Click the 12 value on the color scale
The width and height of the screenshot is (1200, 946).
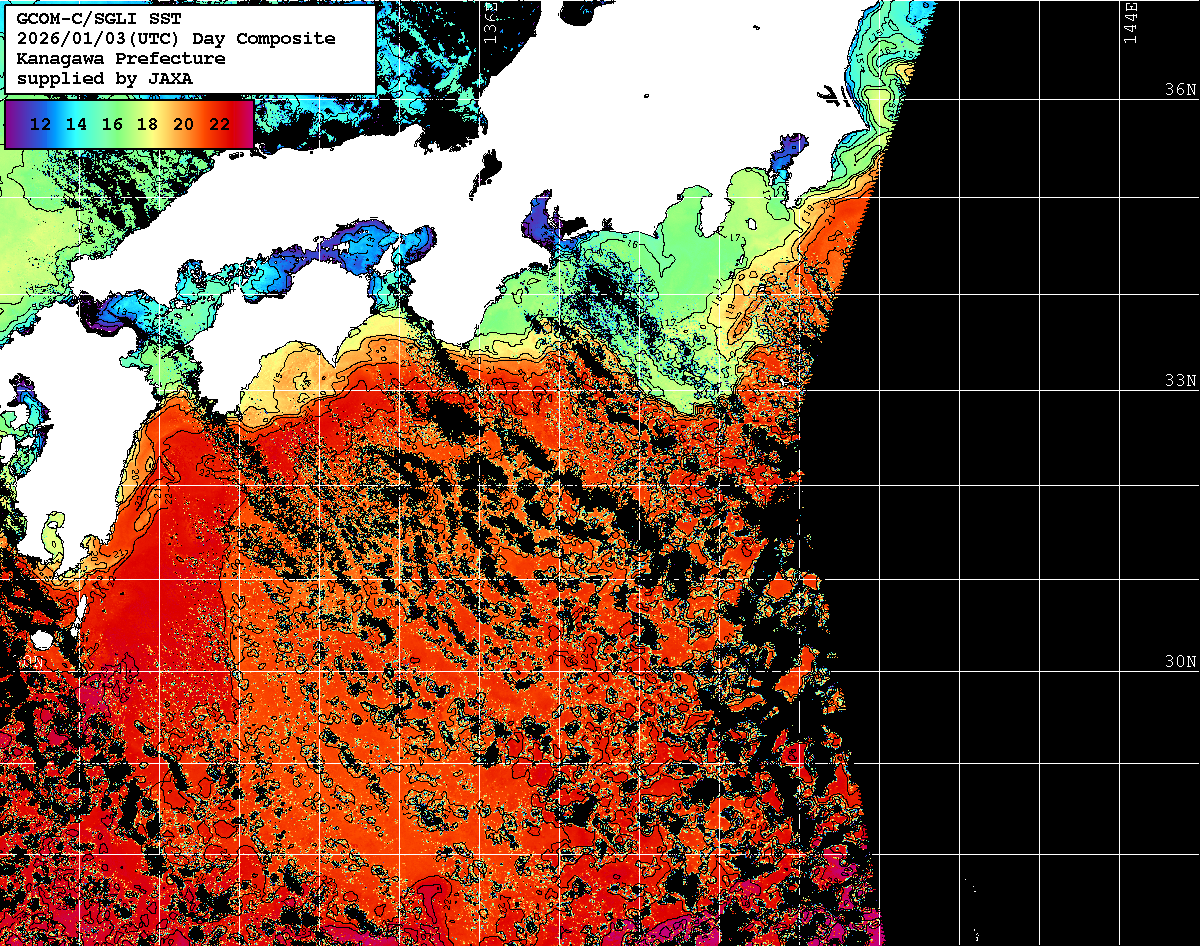pyautogui.click(x=41, y=125)
